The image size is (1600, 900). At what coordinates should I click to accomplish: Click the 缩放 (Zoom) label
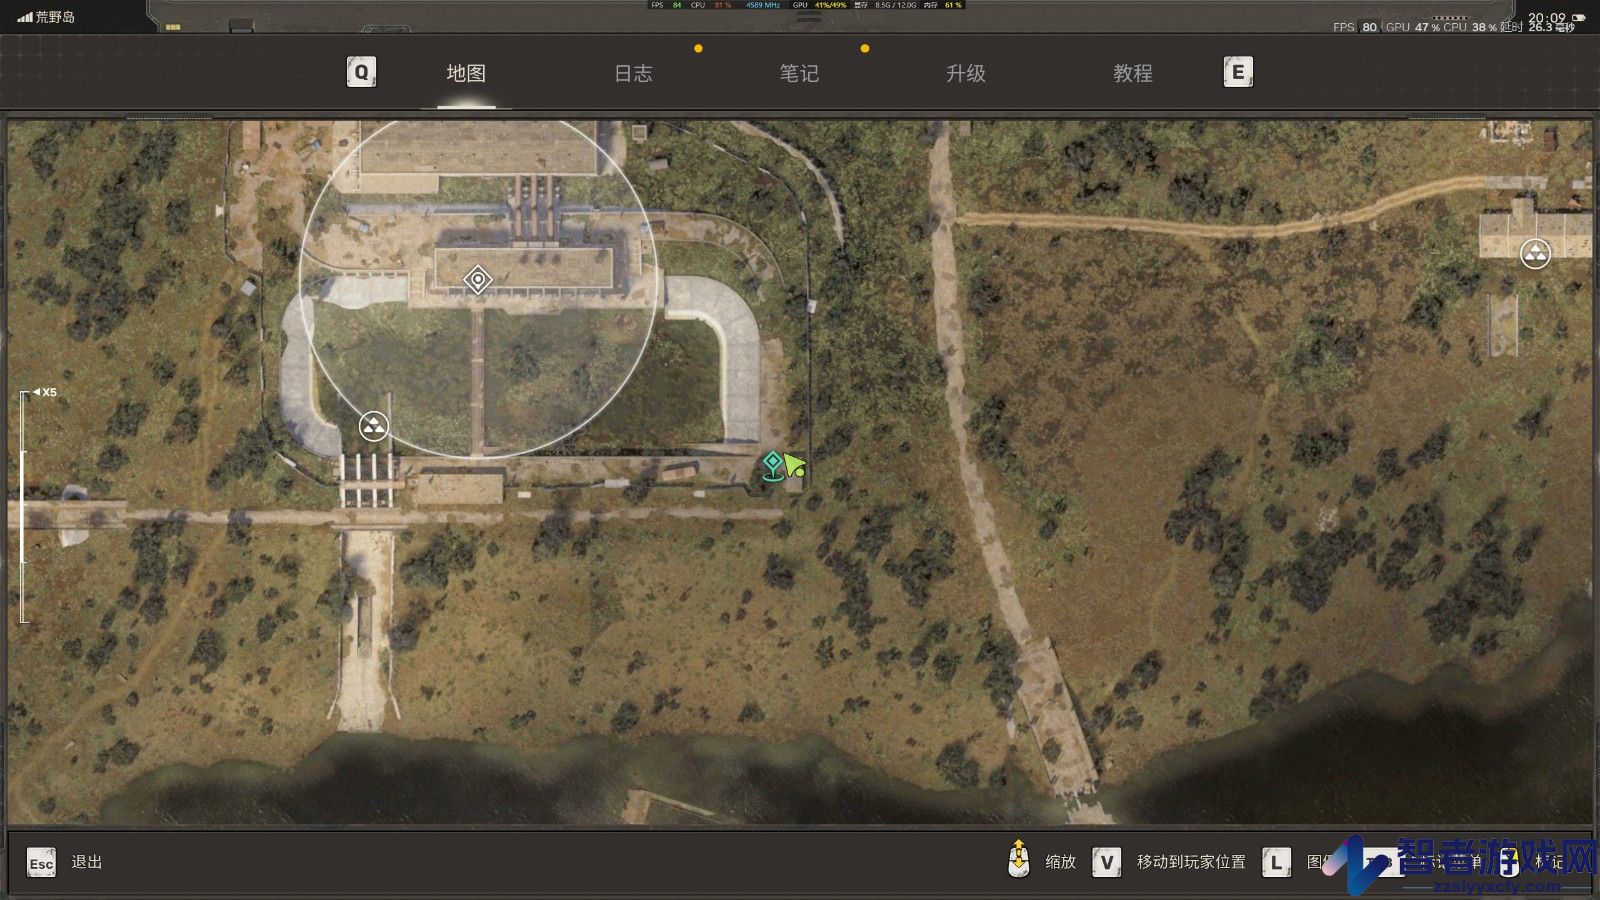click(x=1061, y=862)
